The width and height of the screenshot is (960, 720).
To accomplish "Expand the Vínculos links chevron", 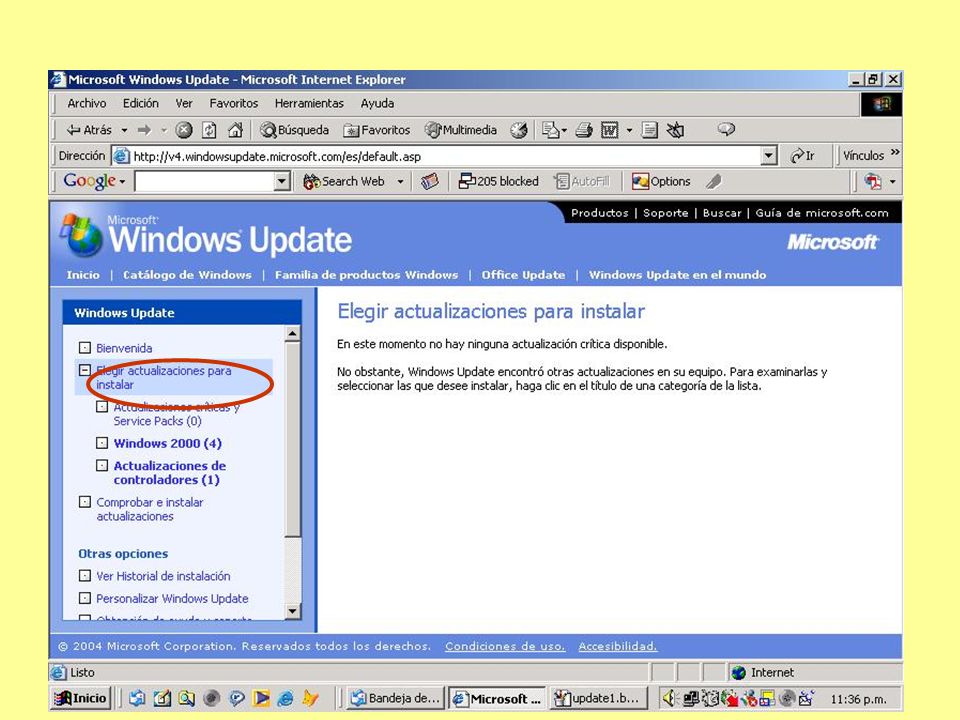I will pos(895,152).
